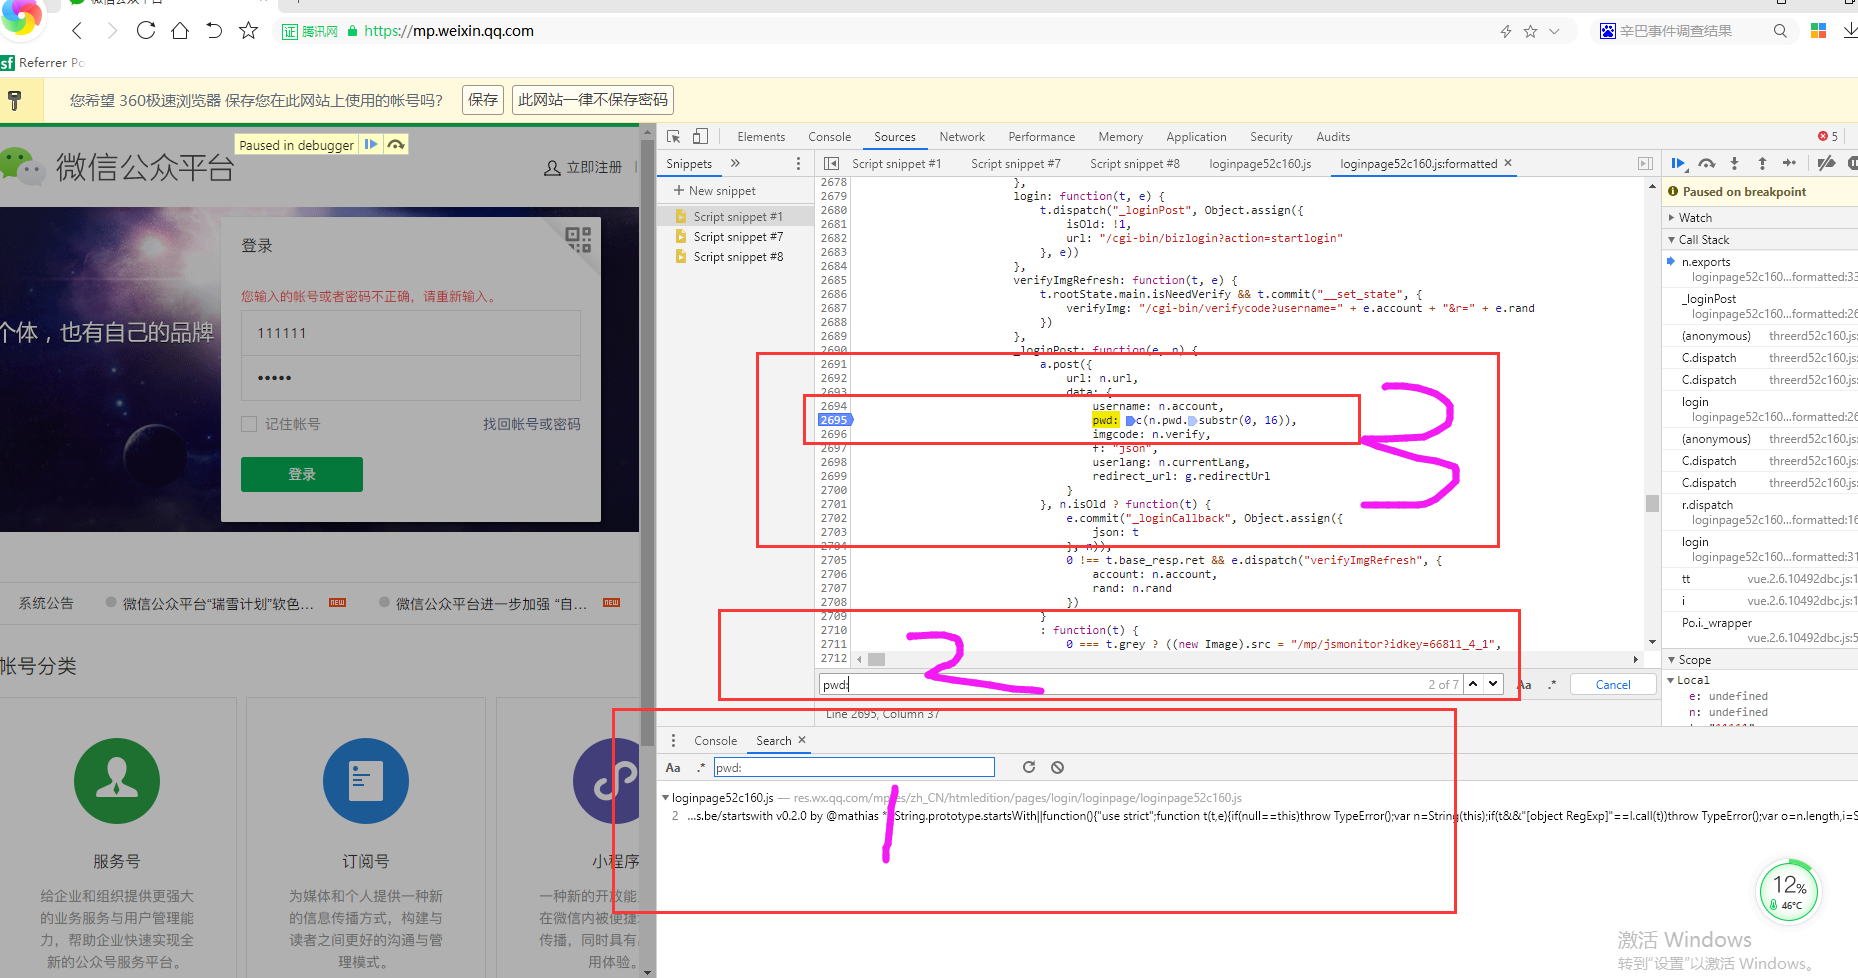Click the Search drawer query input
Viewport: 1858px width, 978px height.
(x=854, y=767)
